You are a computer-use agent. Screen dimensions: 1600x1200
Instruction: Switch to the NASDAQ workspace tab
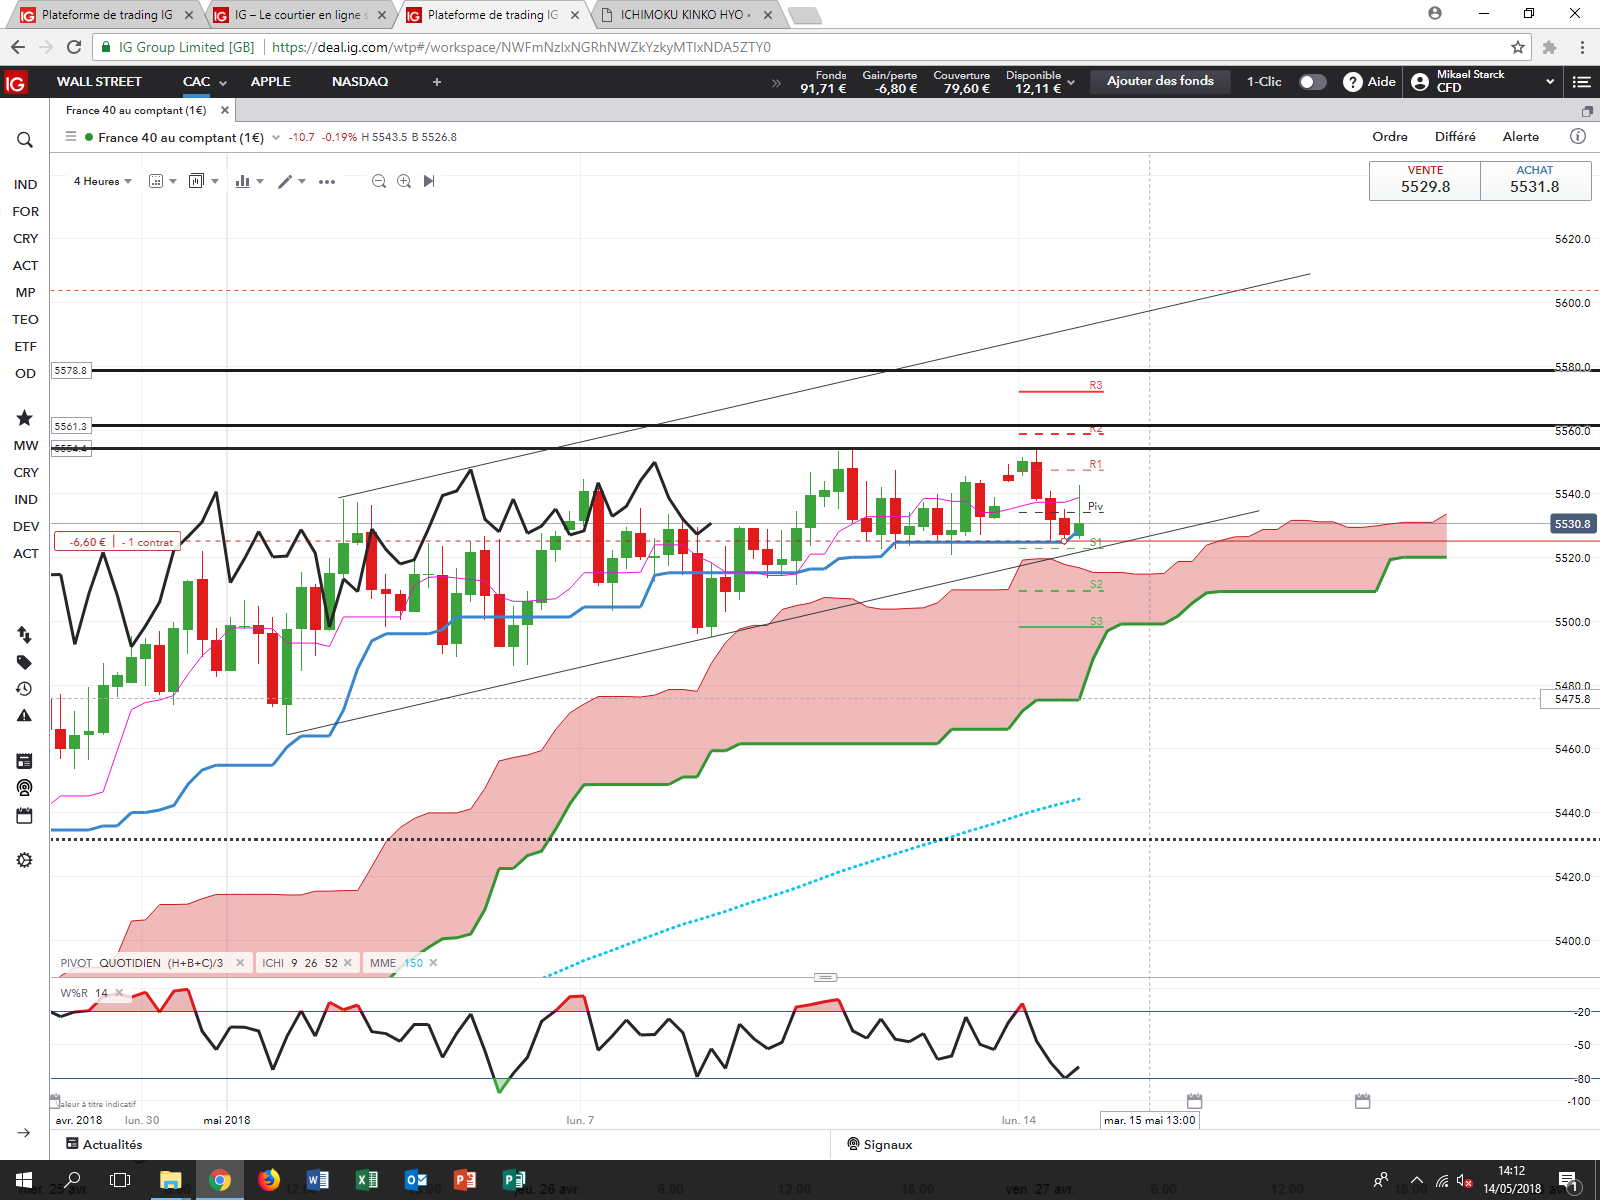coord(360,82)
